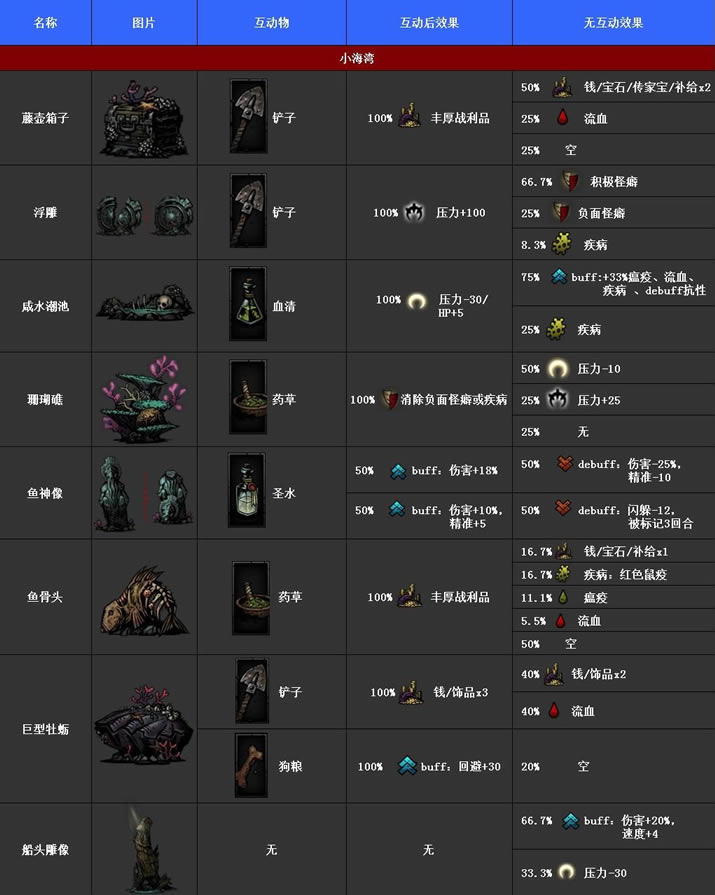Click the 巨型牡蛎 name cell
Image resolution: width=715 pixels, height=895 pixels.
46,729
